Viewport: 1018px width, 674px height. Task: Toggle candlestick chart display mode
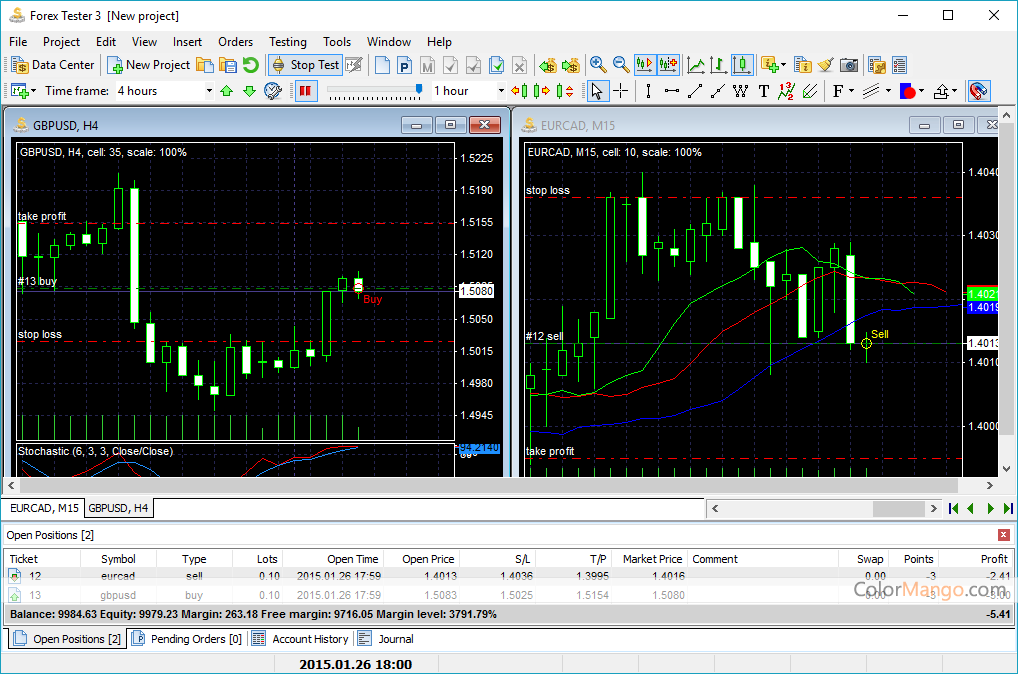(x=742, y=65)
